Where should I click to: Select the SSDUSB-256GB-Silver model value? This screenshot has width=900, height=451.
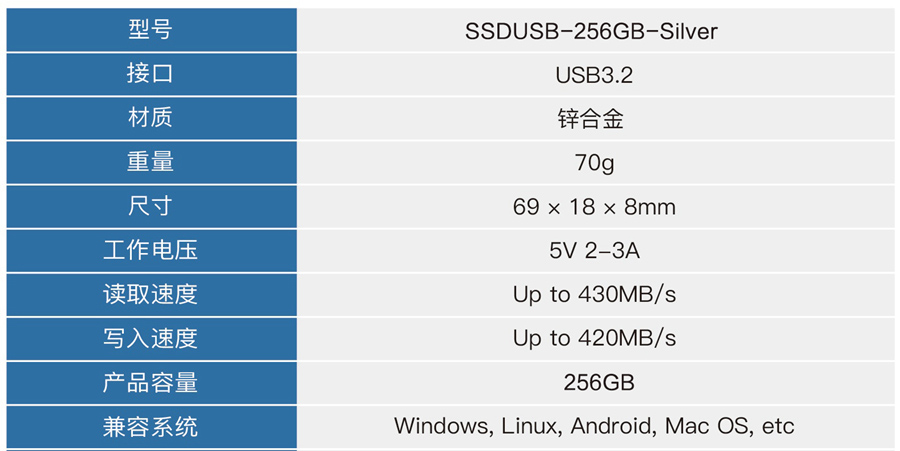point(591,31)
